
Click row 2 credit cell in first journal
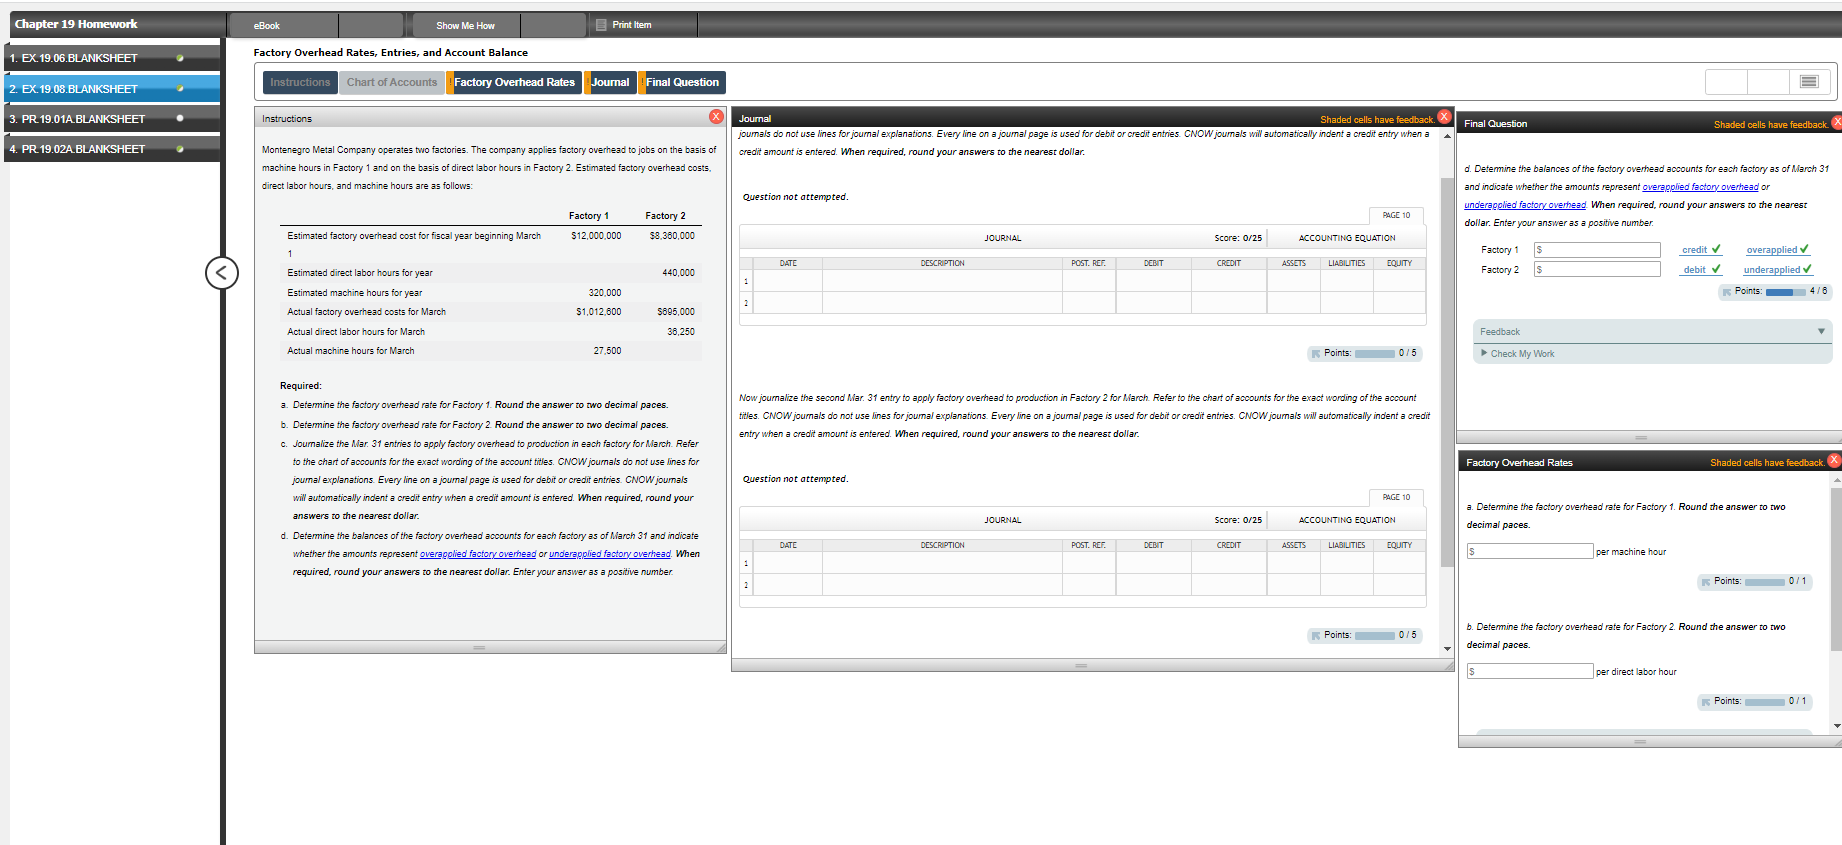coord(1229,302)
